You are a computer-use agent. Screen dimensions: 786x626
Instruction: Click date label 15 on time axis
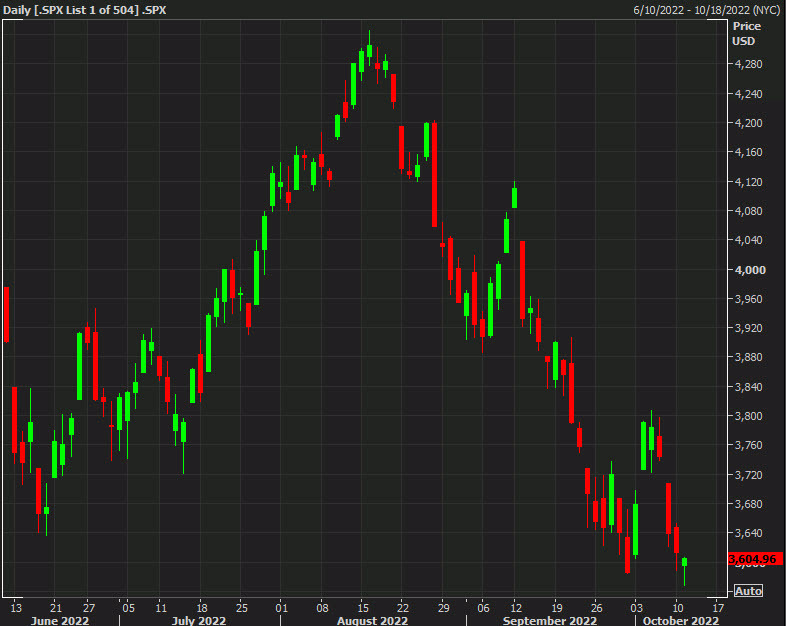(x=363, y=608)
